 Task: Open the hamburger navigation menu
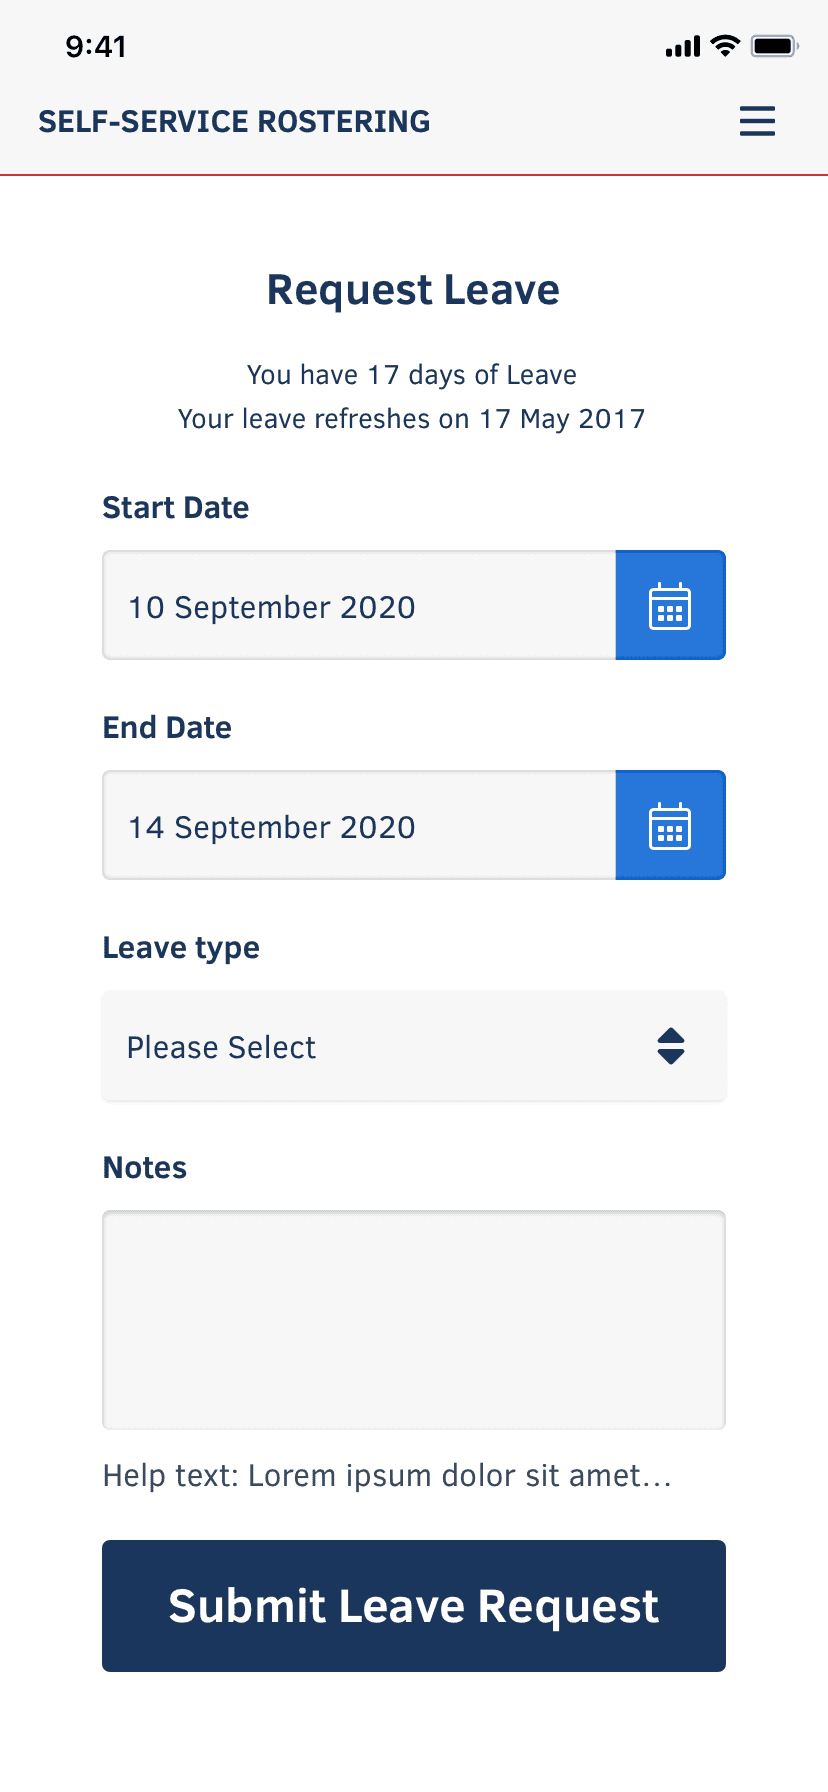coord(757,121)
